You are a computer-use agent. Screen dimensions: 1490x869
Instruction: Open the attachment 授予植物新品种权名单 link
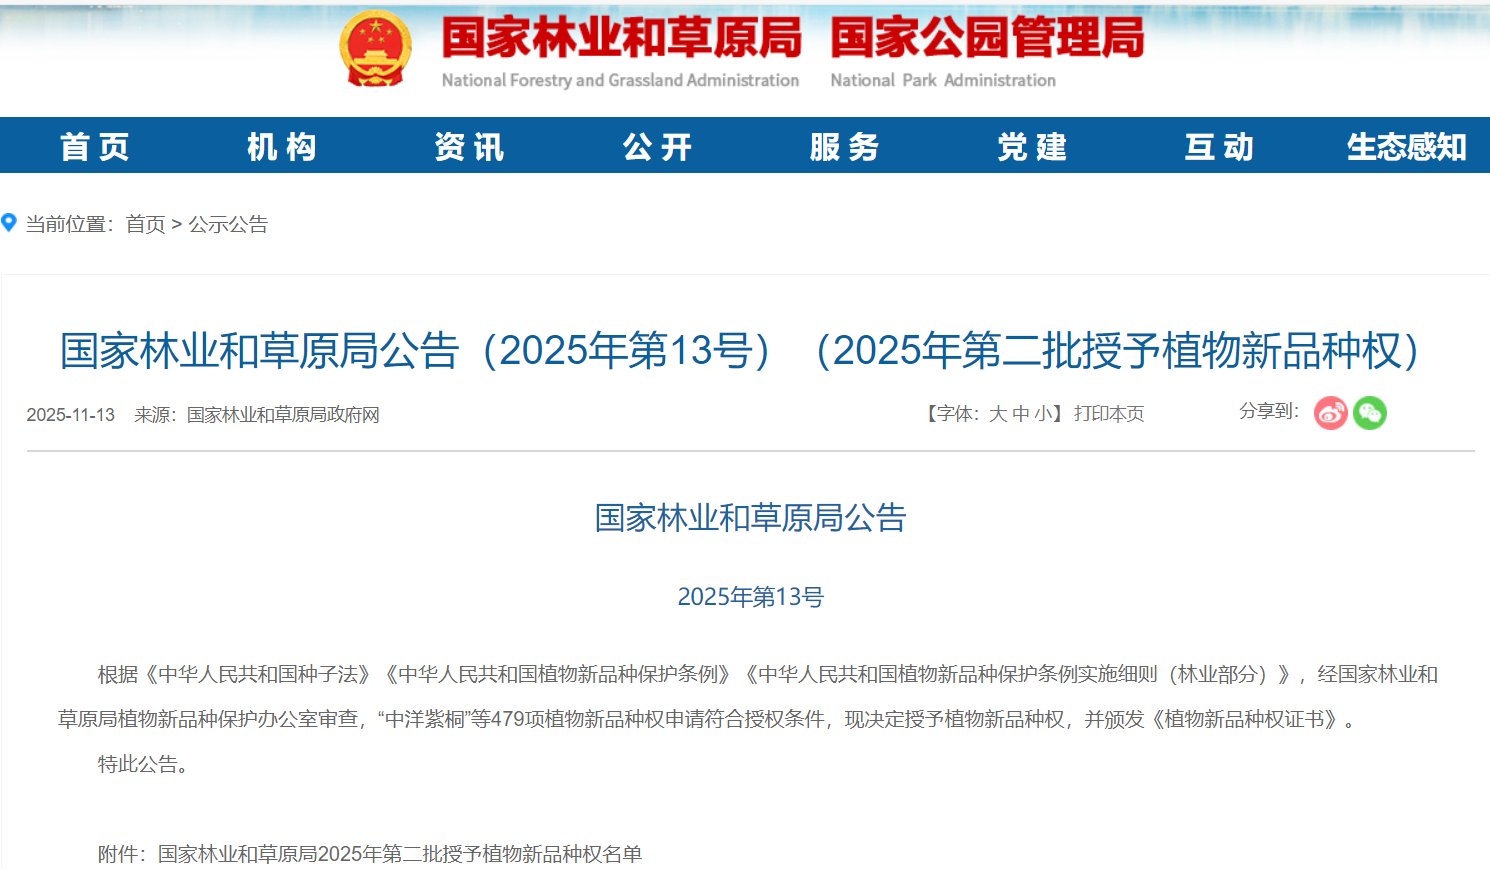[x=400, y=854]
